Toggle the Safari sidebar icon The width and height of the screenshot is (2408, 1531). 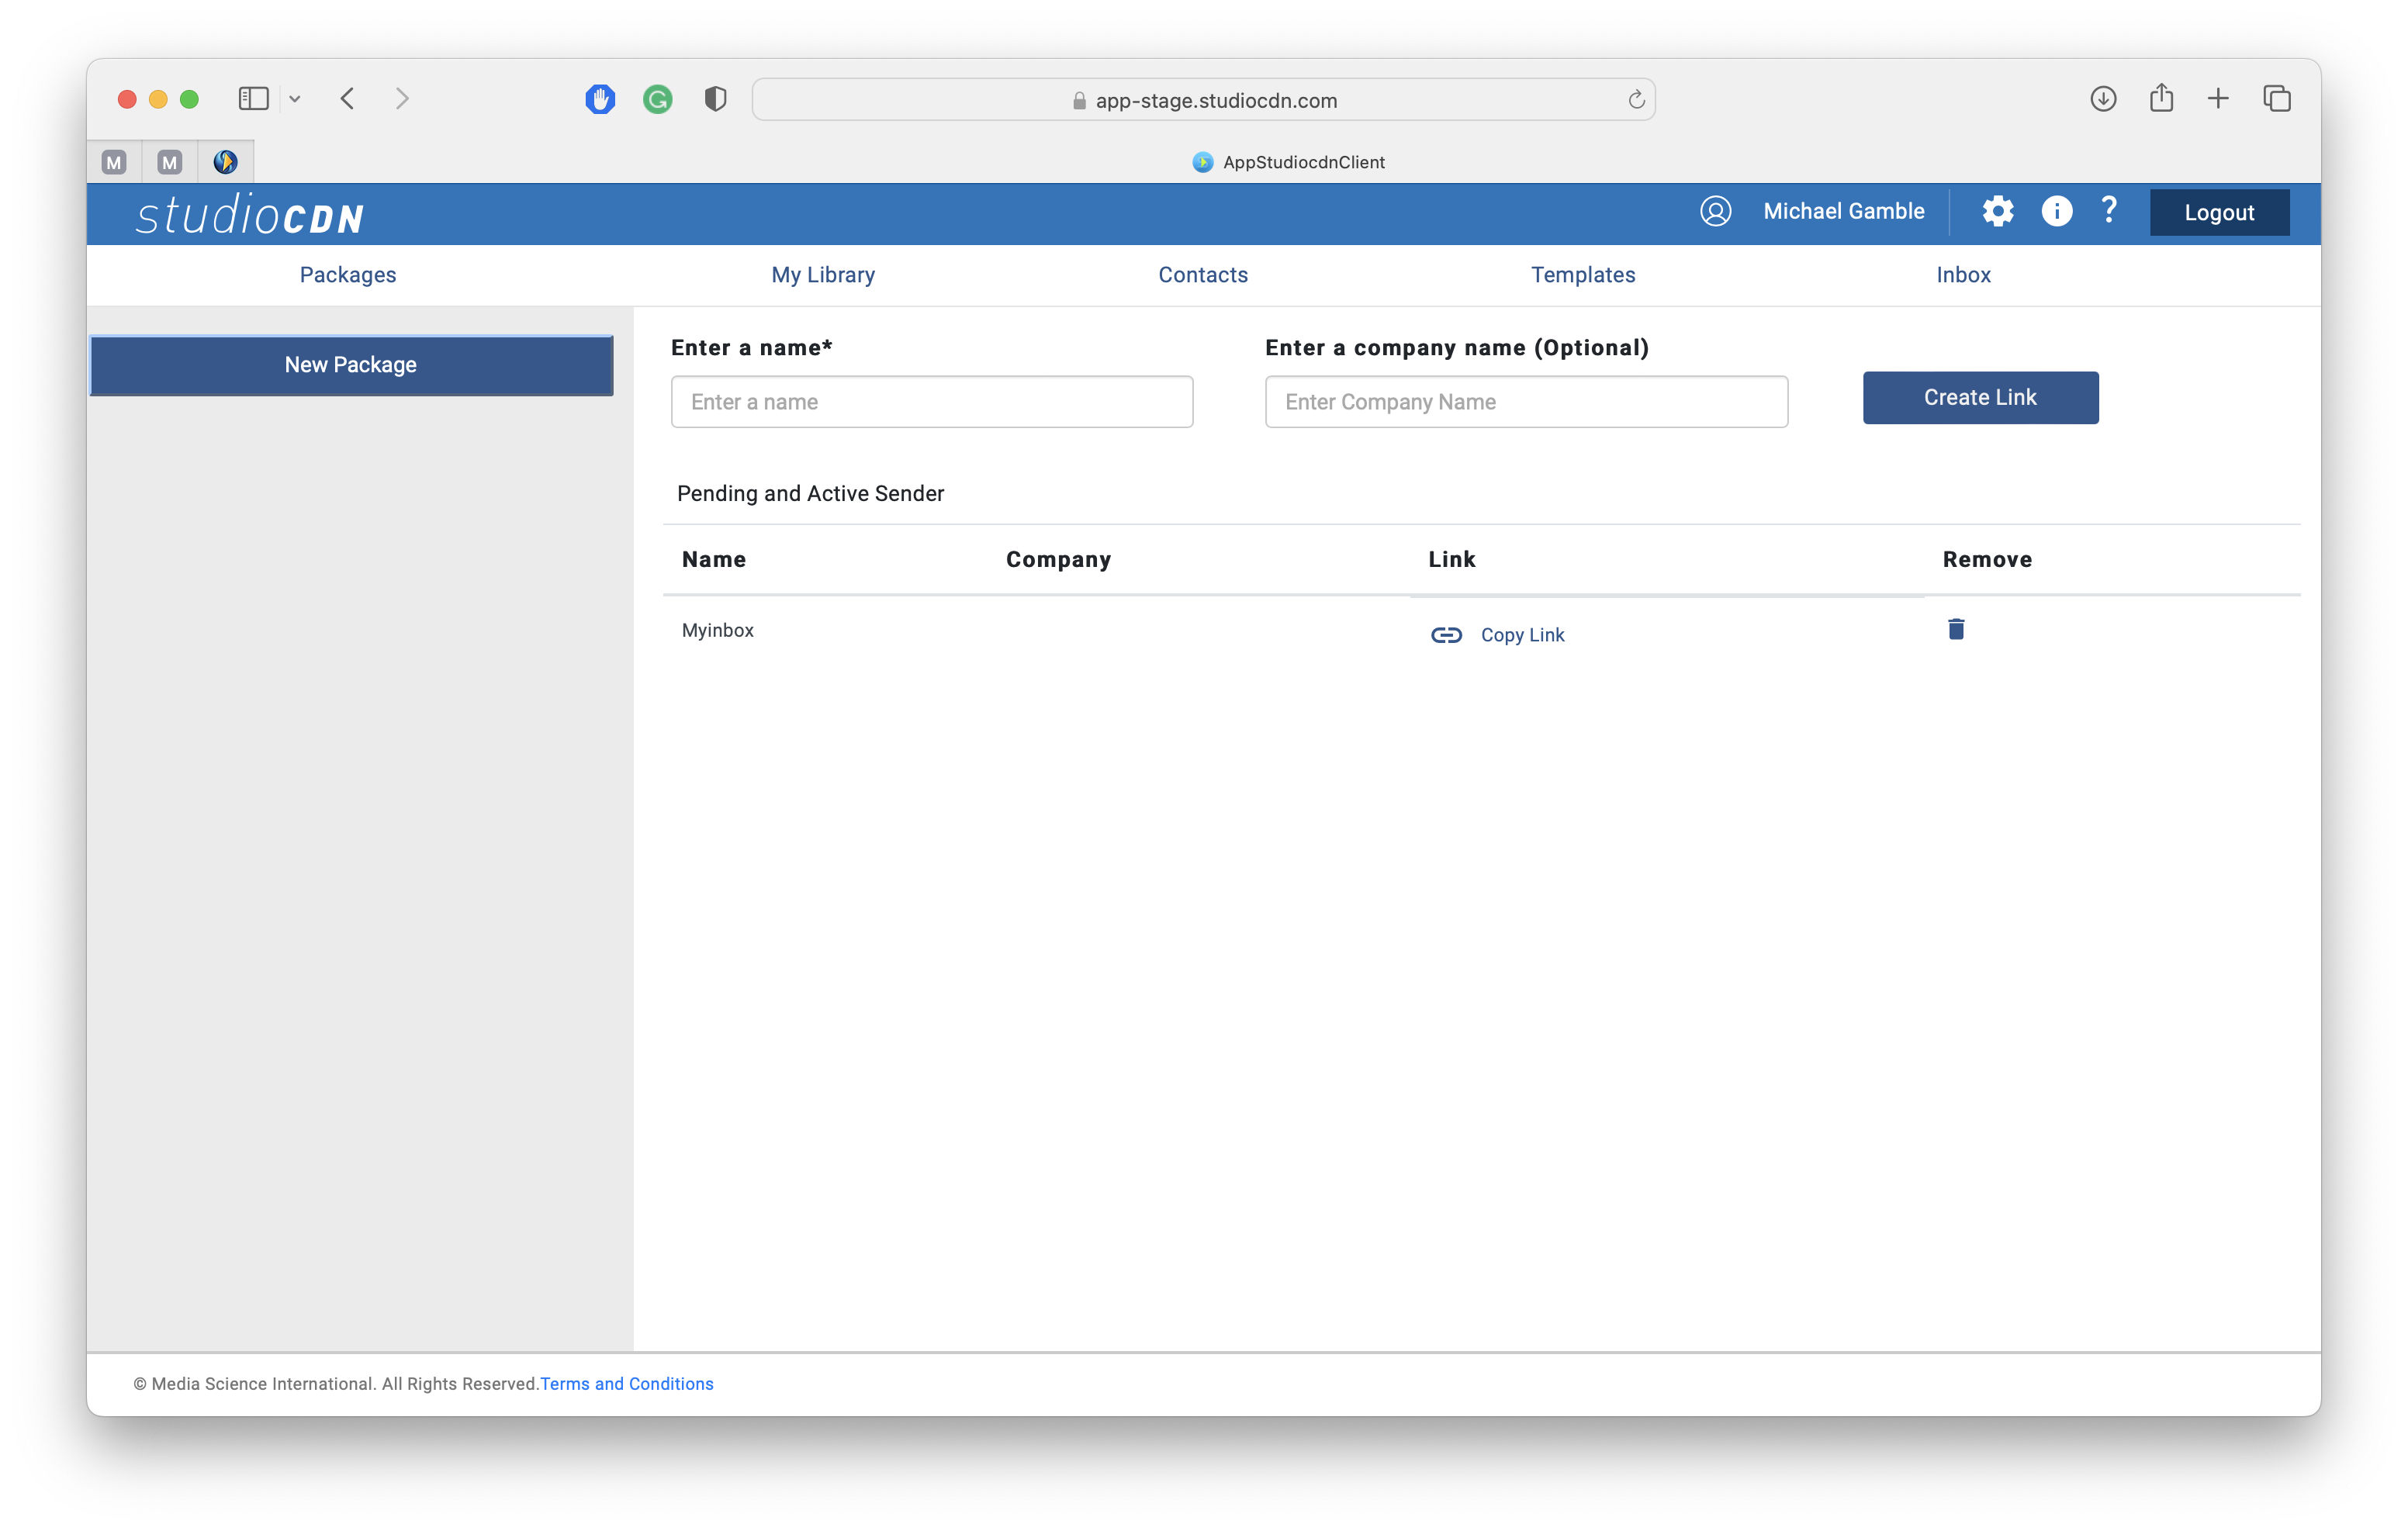(254, 99)
